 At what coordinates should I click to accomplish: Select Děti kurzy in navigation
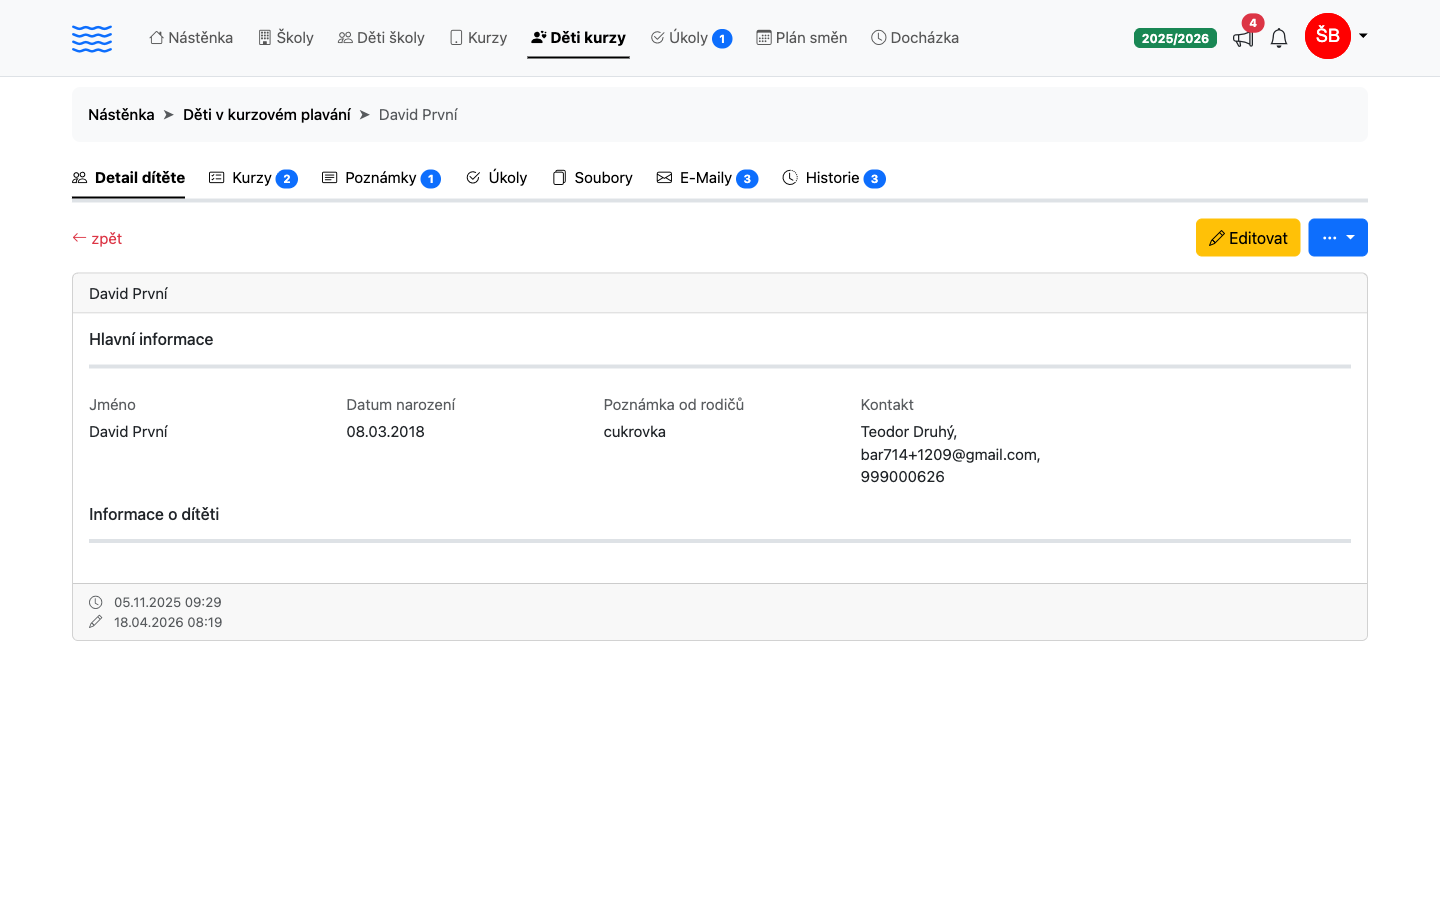point(578,38)
